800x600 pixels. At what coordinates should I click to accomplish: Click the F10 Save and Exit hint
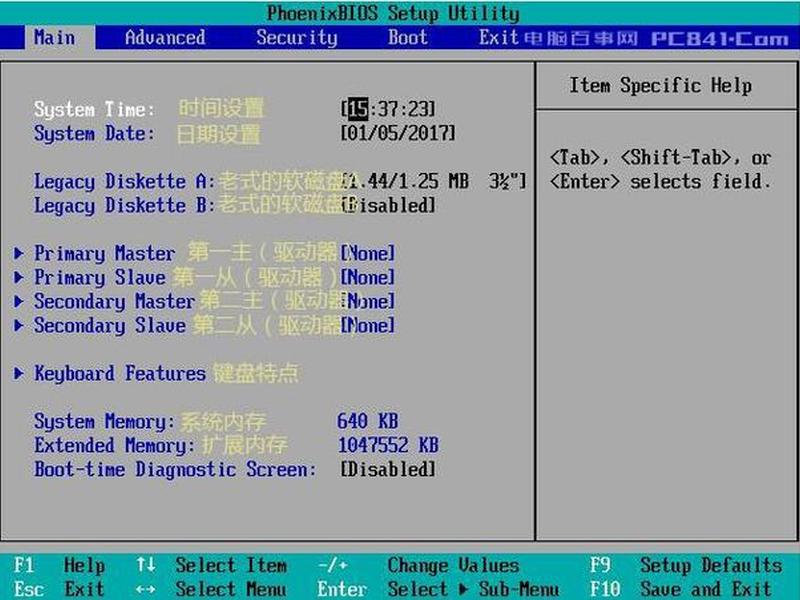click(681, 589)
